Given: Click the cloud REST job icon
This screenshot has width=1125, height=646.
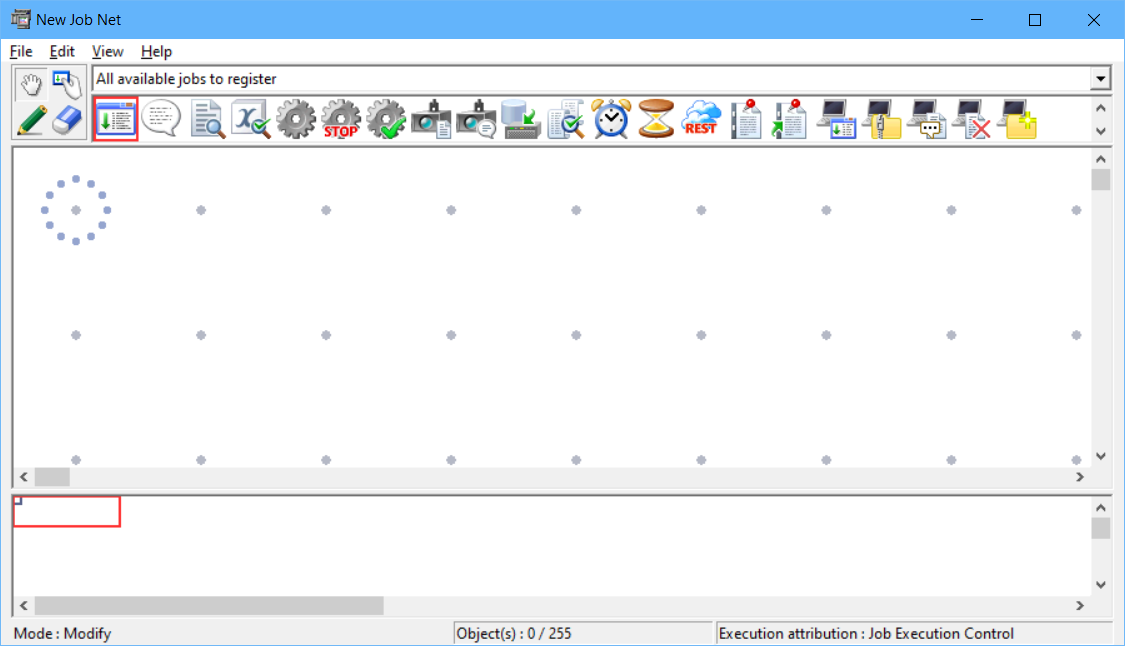Looking at the screenshot, I should pyautogui.click(x=701, y=119).
